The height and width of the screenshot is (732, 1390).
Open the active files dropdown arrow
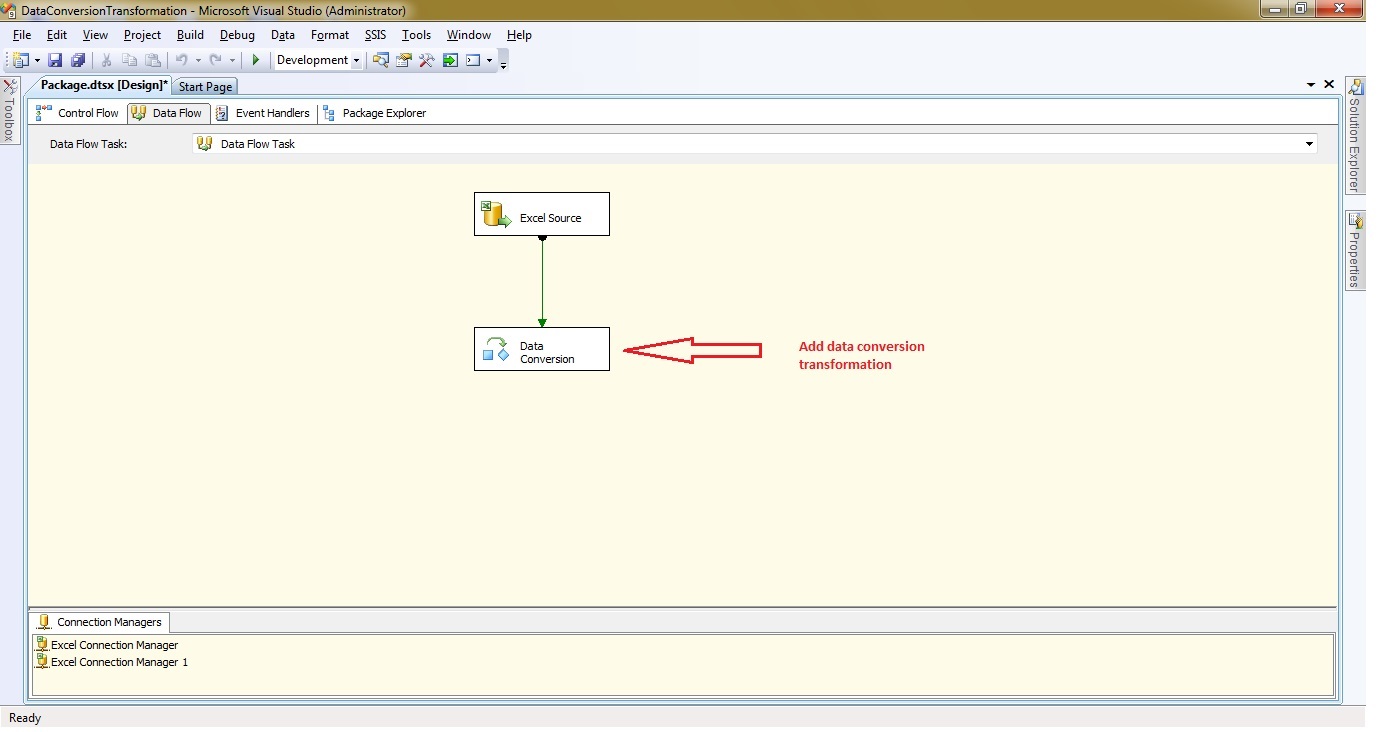pyautogui.click(x=1311, y=86)
